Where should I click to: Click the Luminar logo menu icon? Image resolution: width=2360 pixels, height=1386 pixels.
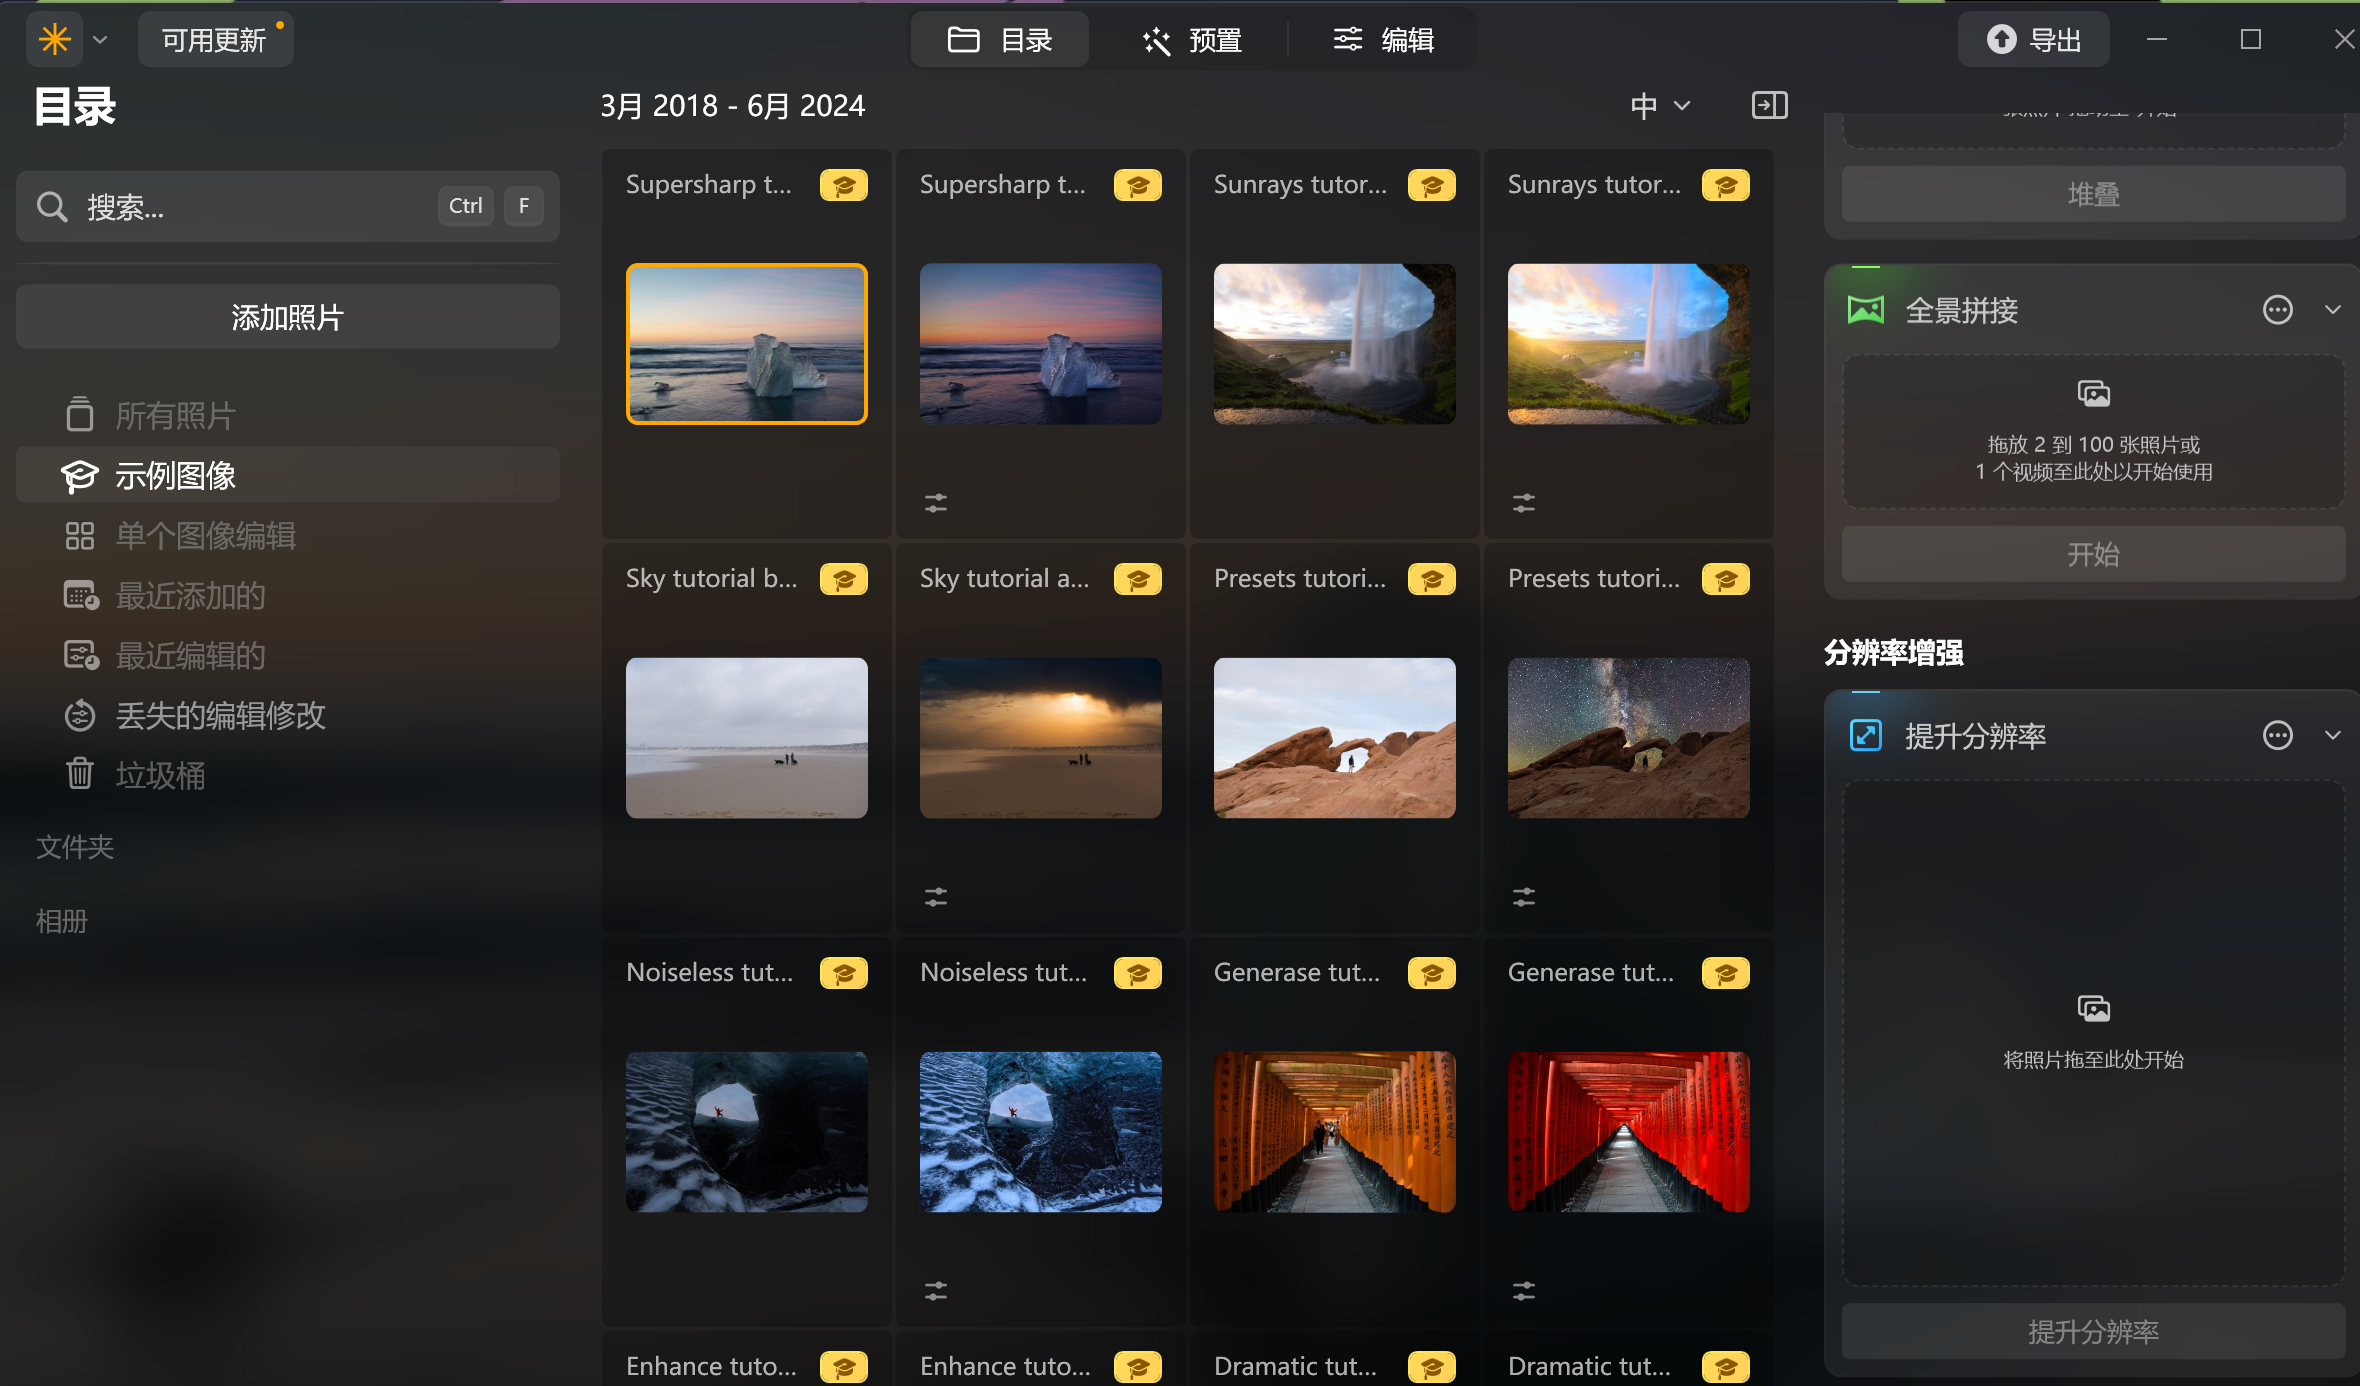coord(54,40)
